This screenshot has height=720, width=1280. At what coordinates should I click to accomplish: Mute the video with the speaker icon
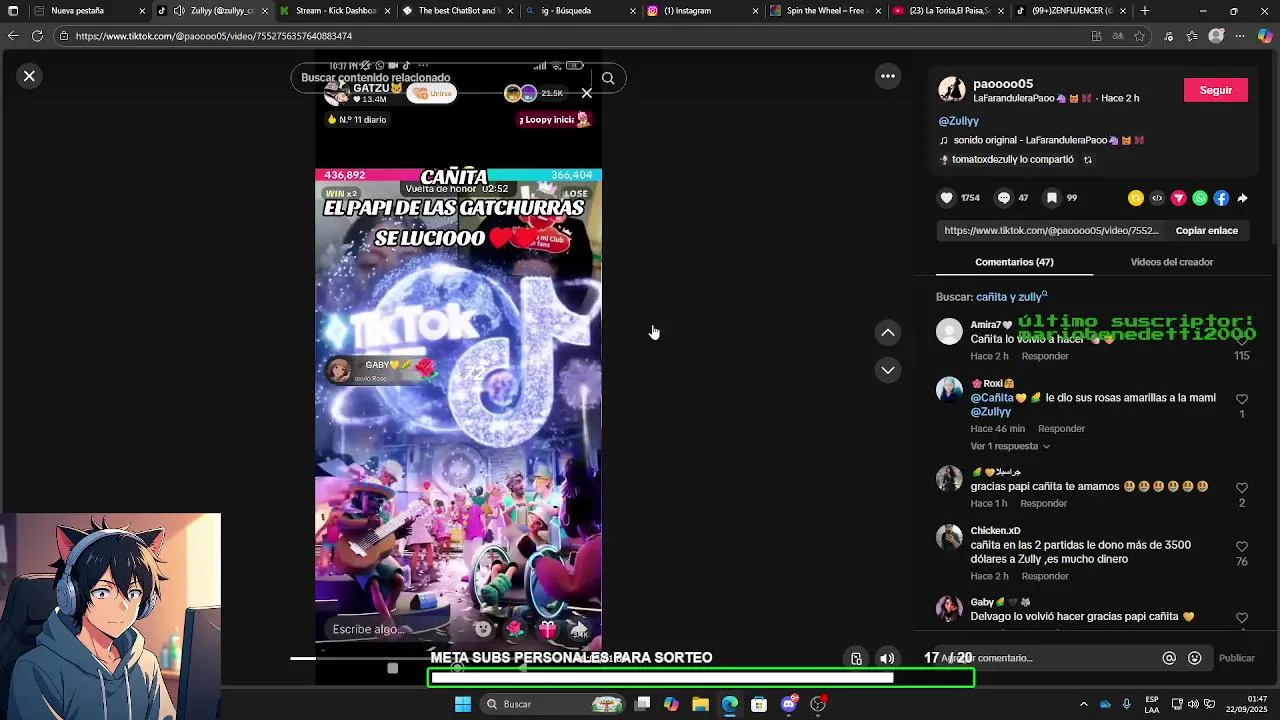click(887, 658)
